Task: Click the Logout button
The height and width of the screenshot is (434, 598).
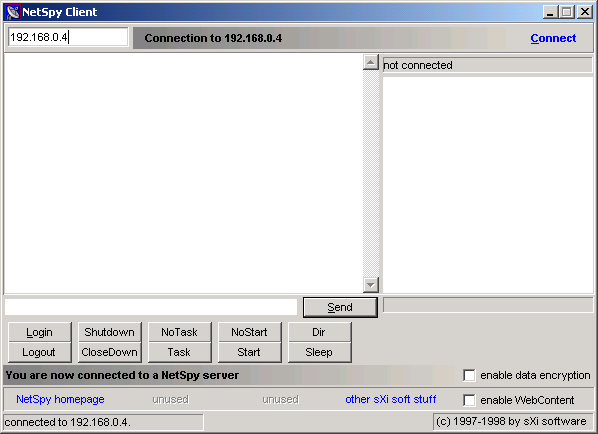Action: [x=39, y=352]
